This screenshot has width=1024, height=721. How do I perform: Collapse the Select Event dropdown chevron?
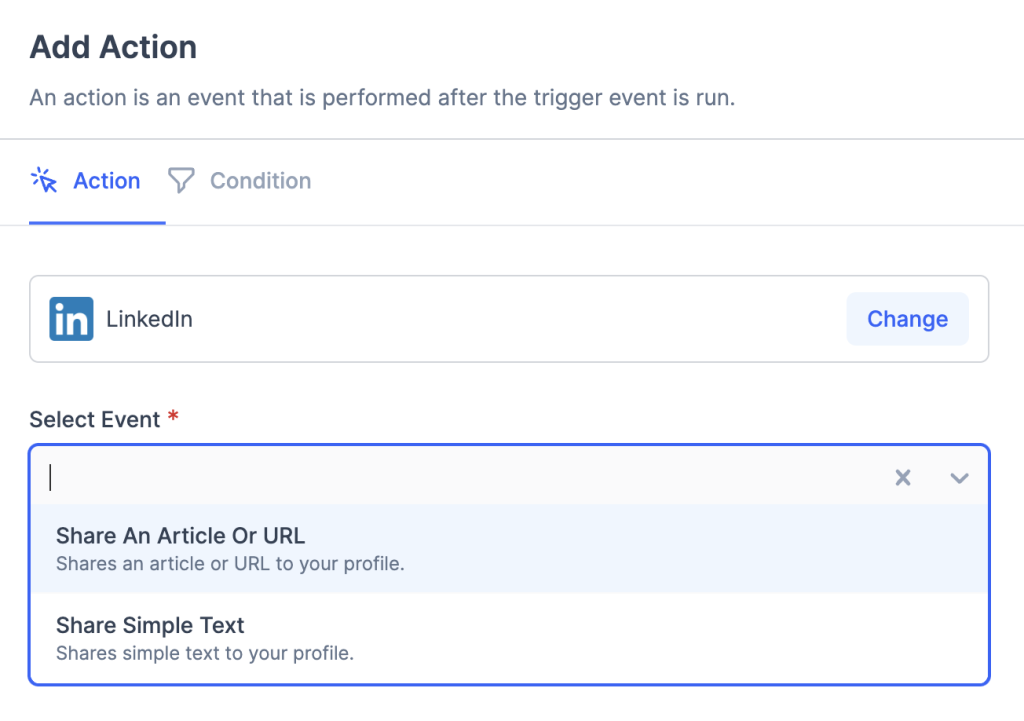(959, 478)
